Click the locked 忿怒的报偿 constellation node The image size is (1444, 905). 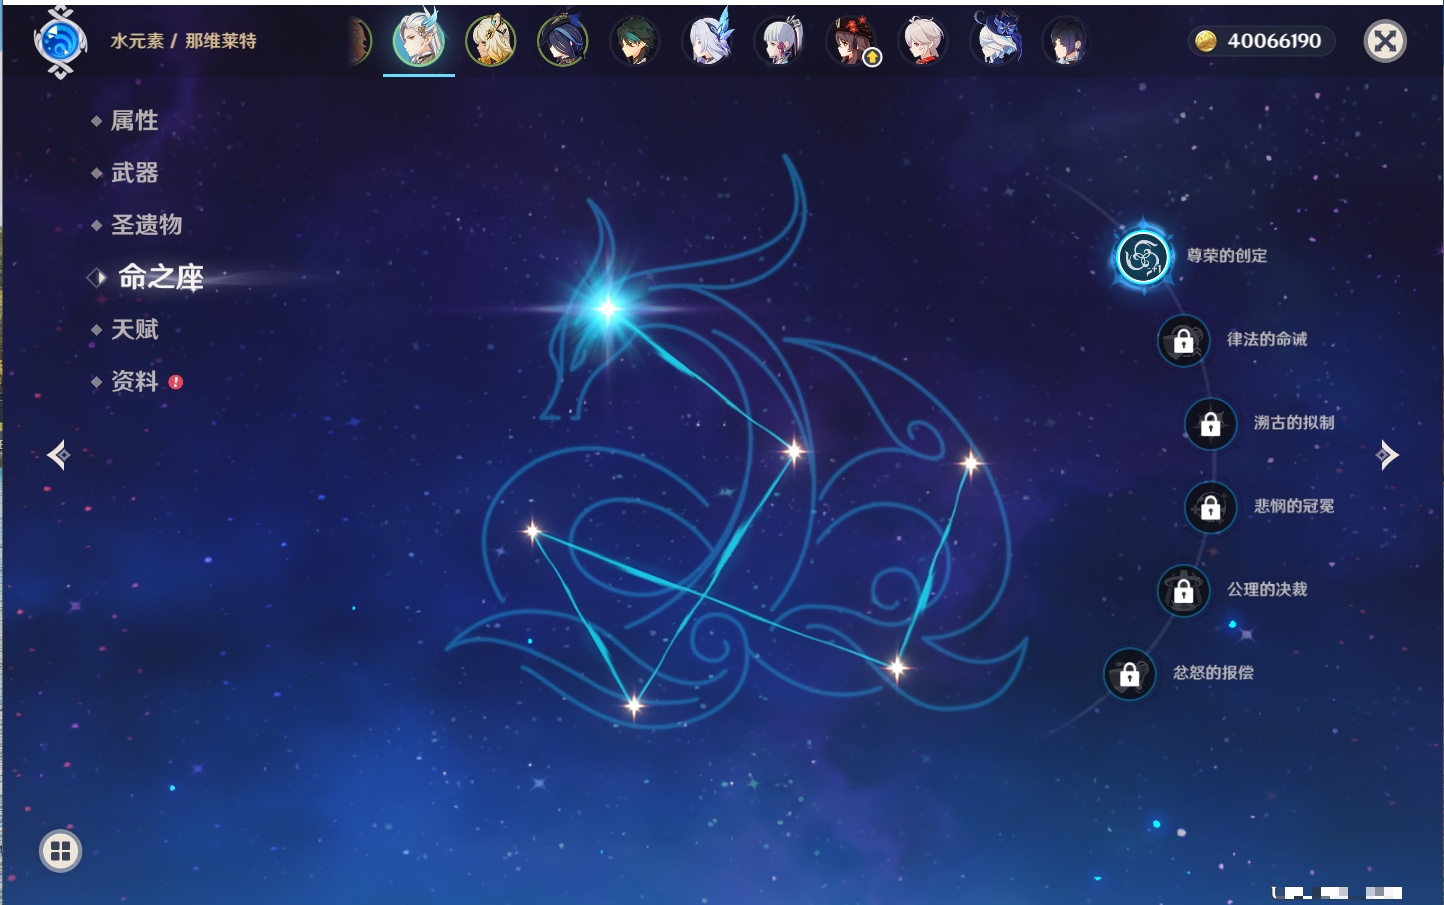coord(1129,674)
